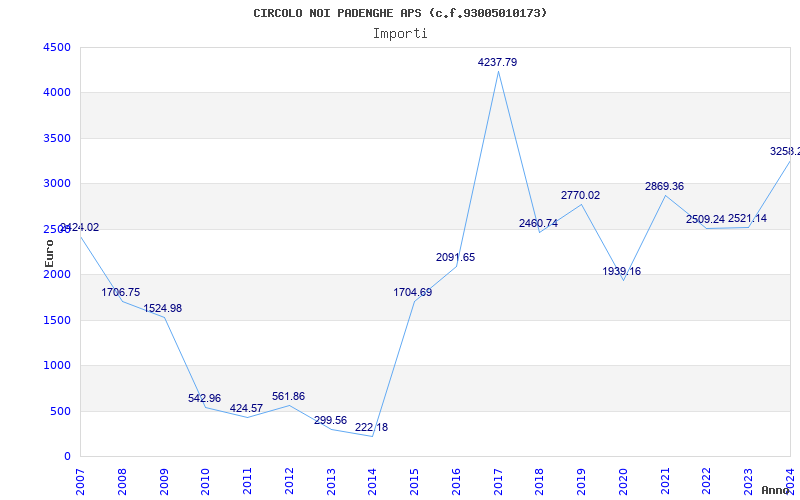The width and height of the screenshot is (800, 500).
Task: Click the 2015 x-axis year
Action: click(414, 482)
